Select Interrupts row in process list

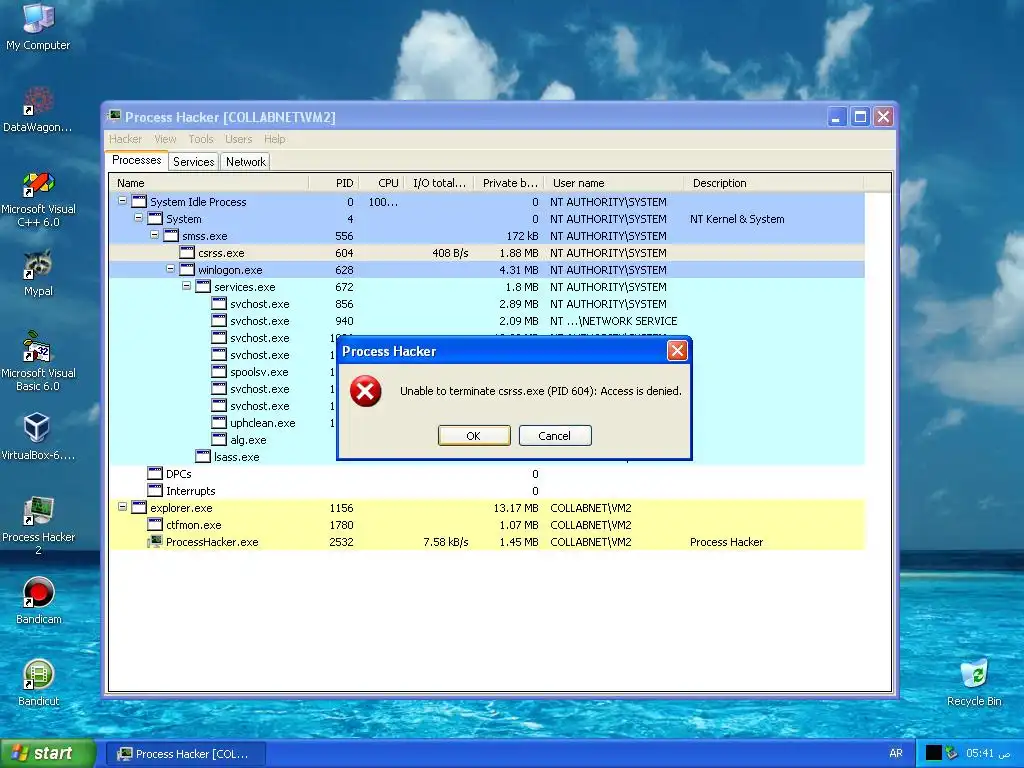tap(487, 490)
